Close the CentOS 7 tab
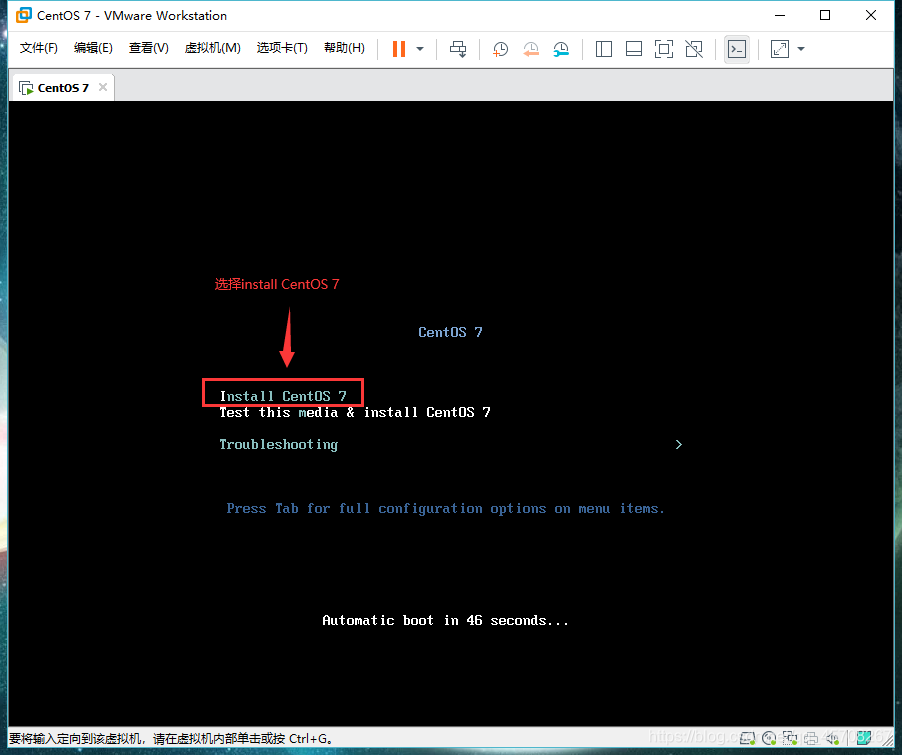The width and height of the screenshot is (902, 755). click(x=103, y=87)
